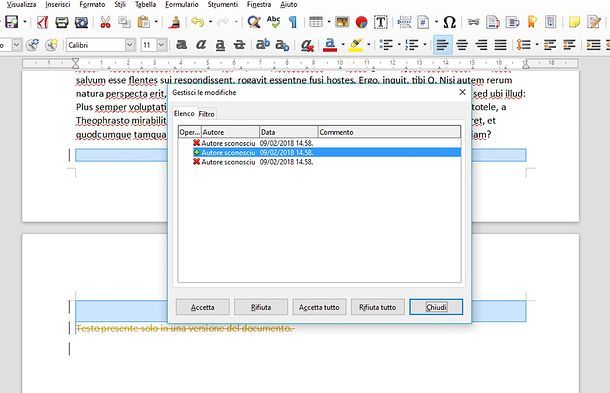Click the Accetta tutto button
Screen dimensions: 610x393
click(319, 307)
